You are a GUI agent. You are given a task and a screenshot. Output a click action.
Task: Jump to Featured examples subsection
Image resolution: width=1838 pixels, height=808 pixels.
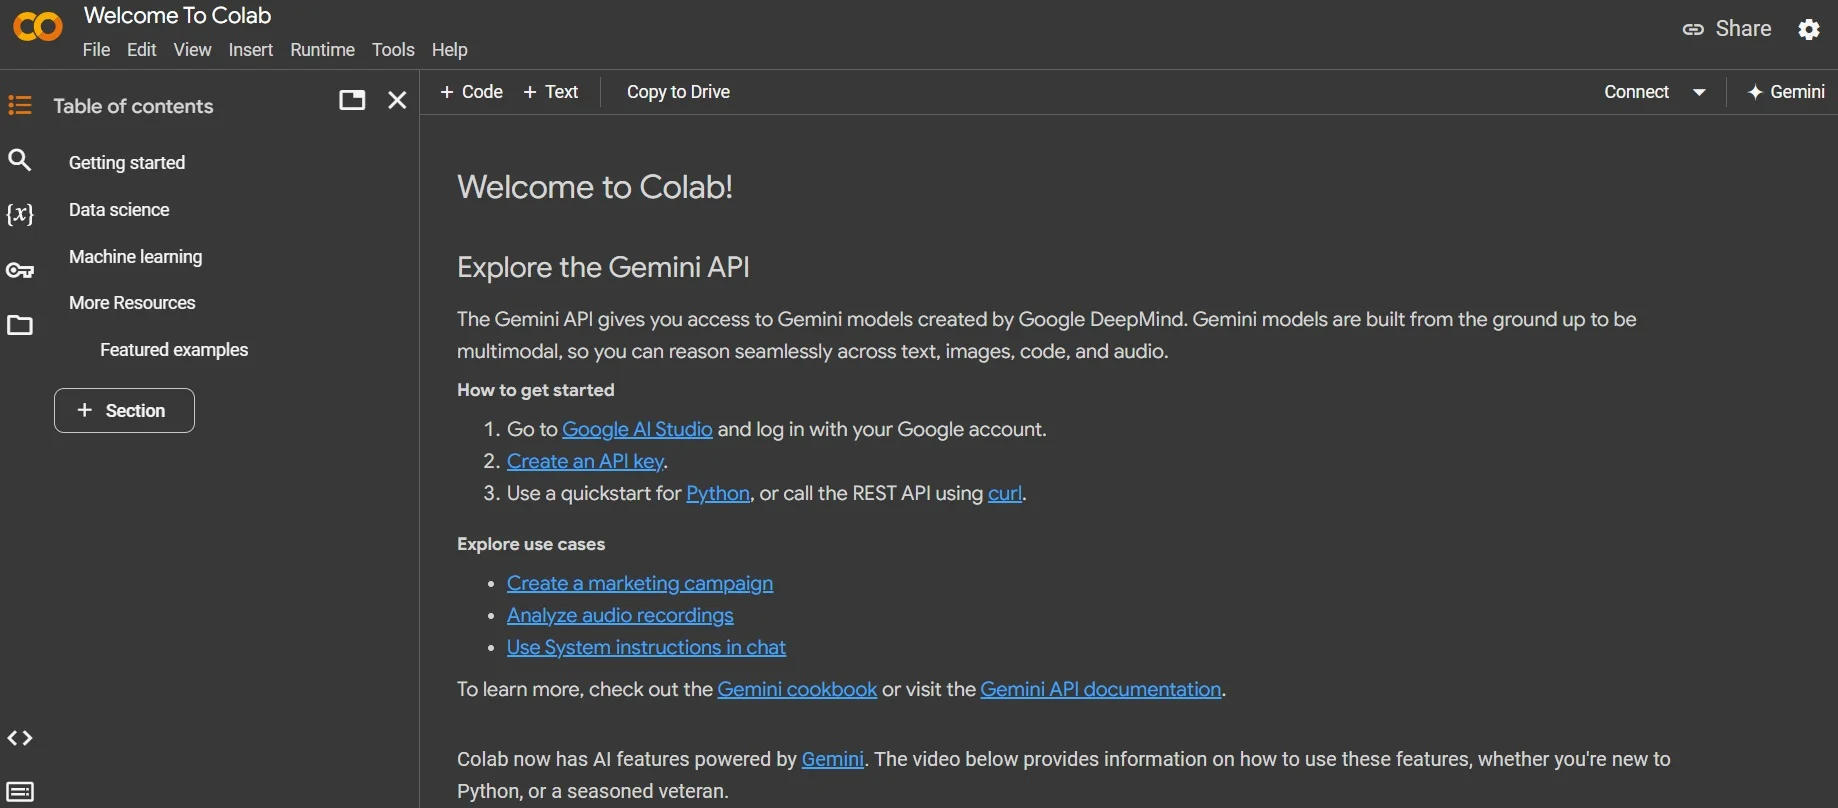[174, 350]
